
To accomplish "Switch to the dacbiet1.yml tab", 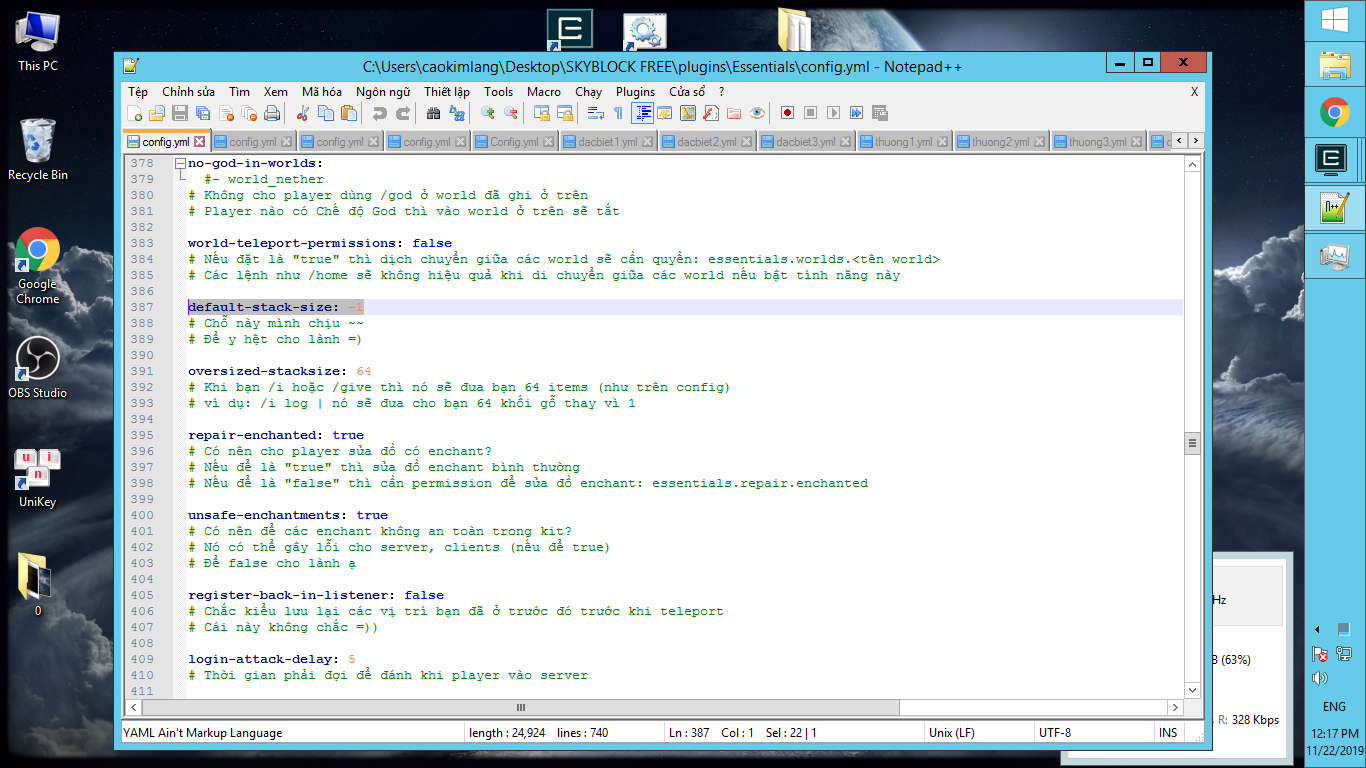I will click(x=607, y=142).
